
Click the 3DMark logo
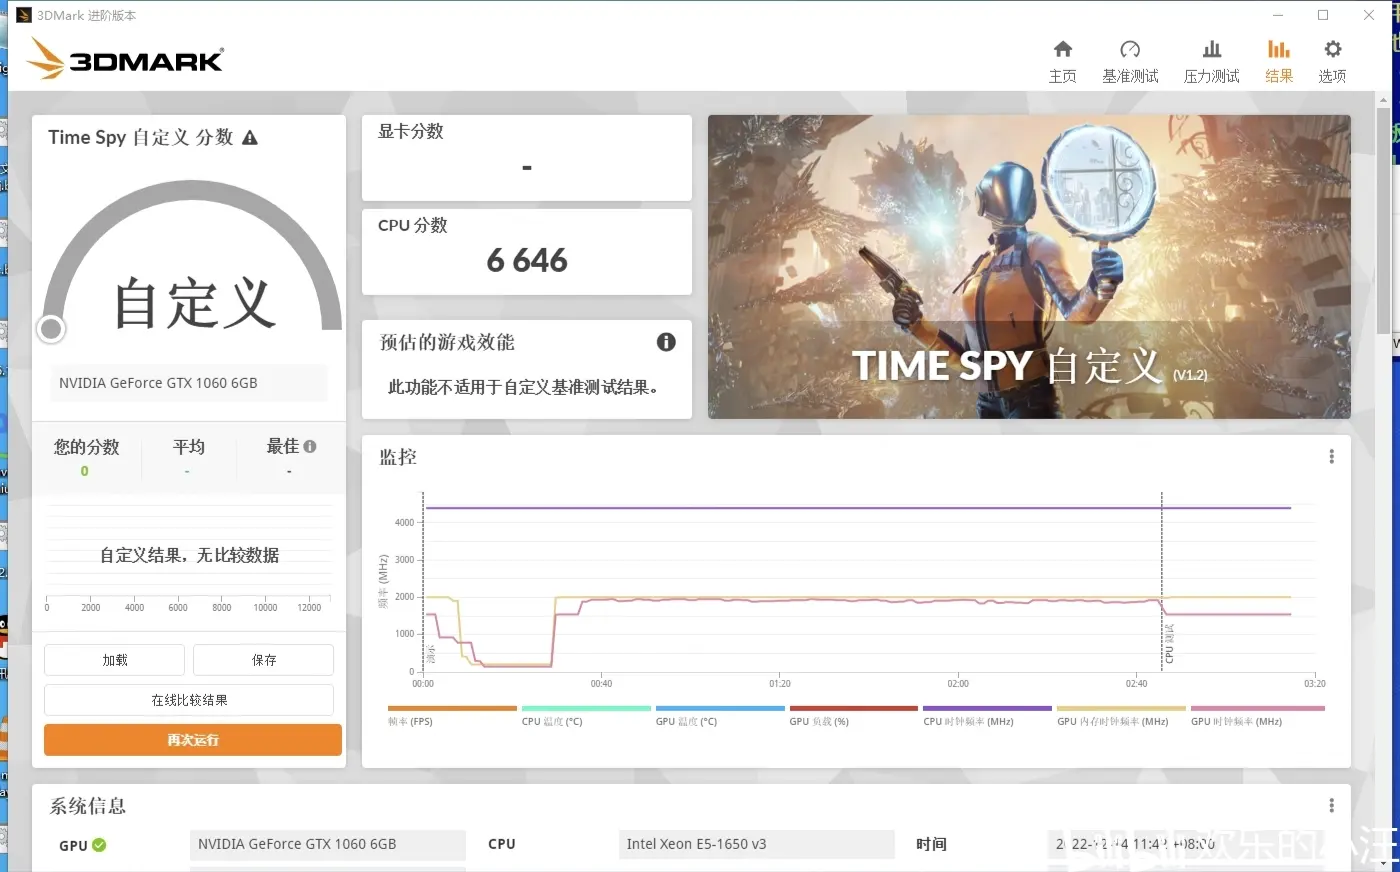[x=125, y=58]
